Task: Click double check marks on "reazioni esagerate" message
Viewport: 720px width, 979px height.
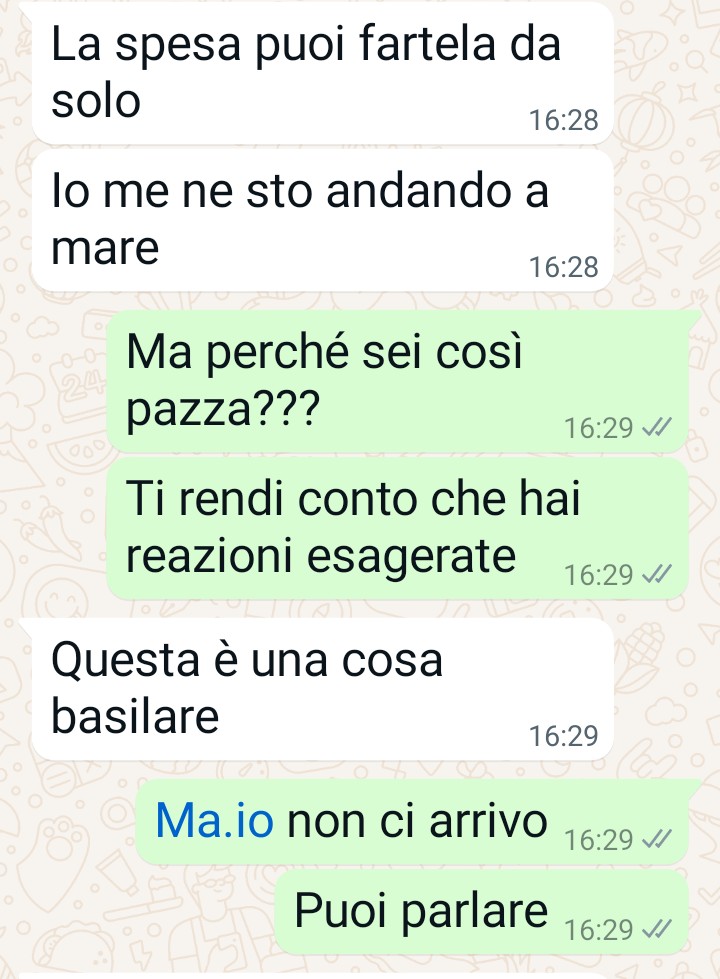Action: click(657, 575)
